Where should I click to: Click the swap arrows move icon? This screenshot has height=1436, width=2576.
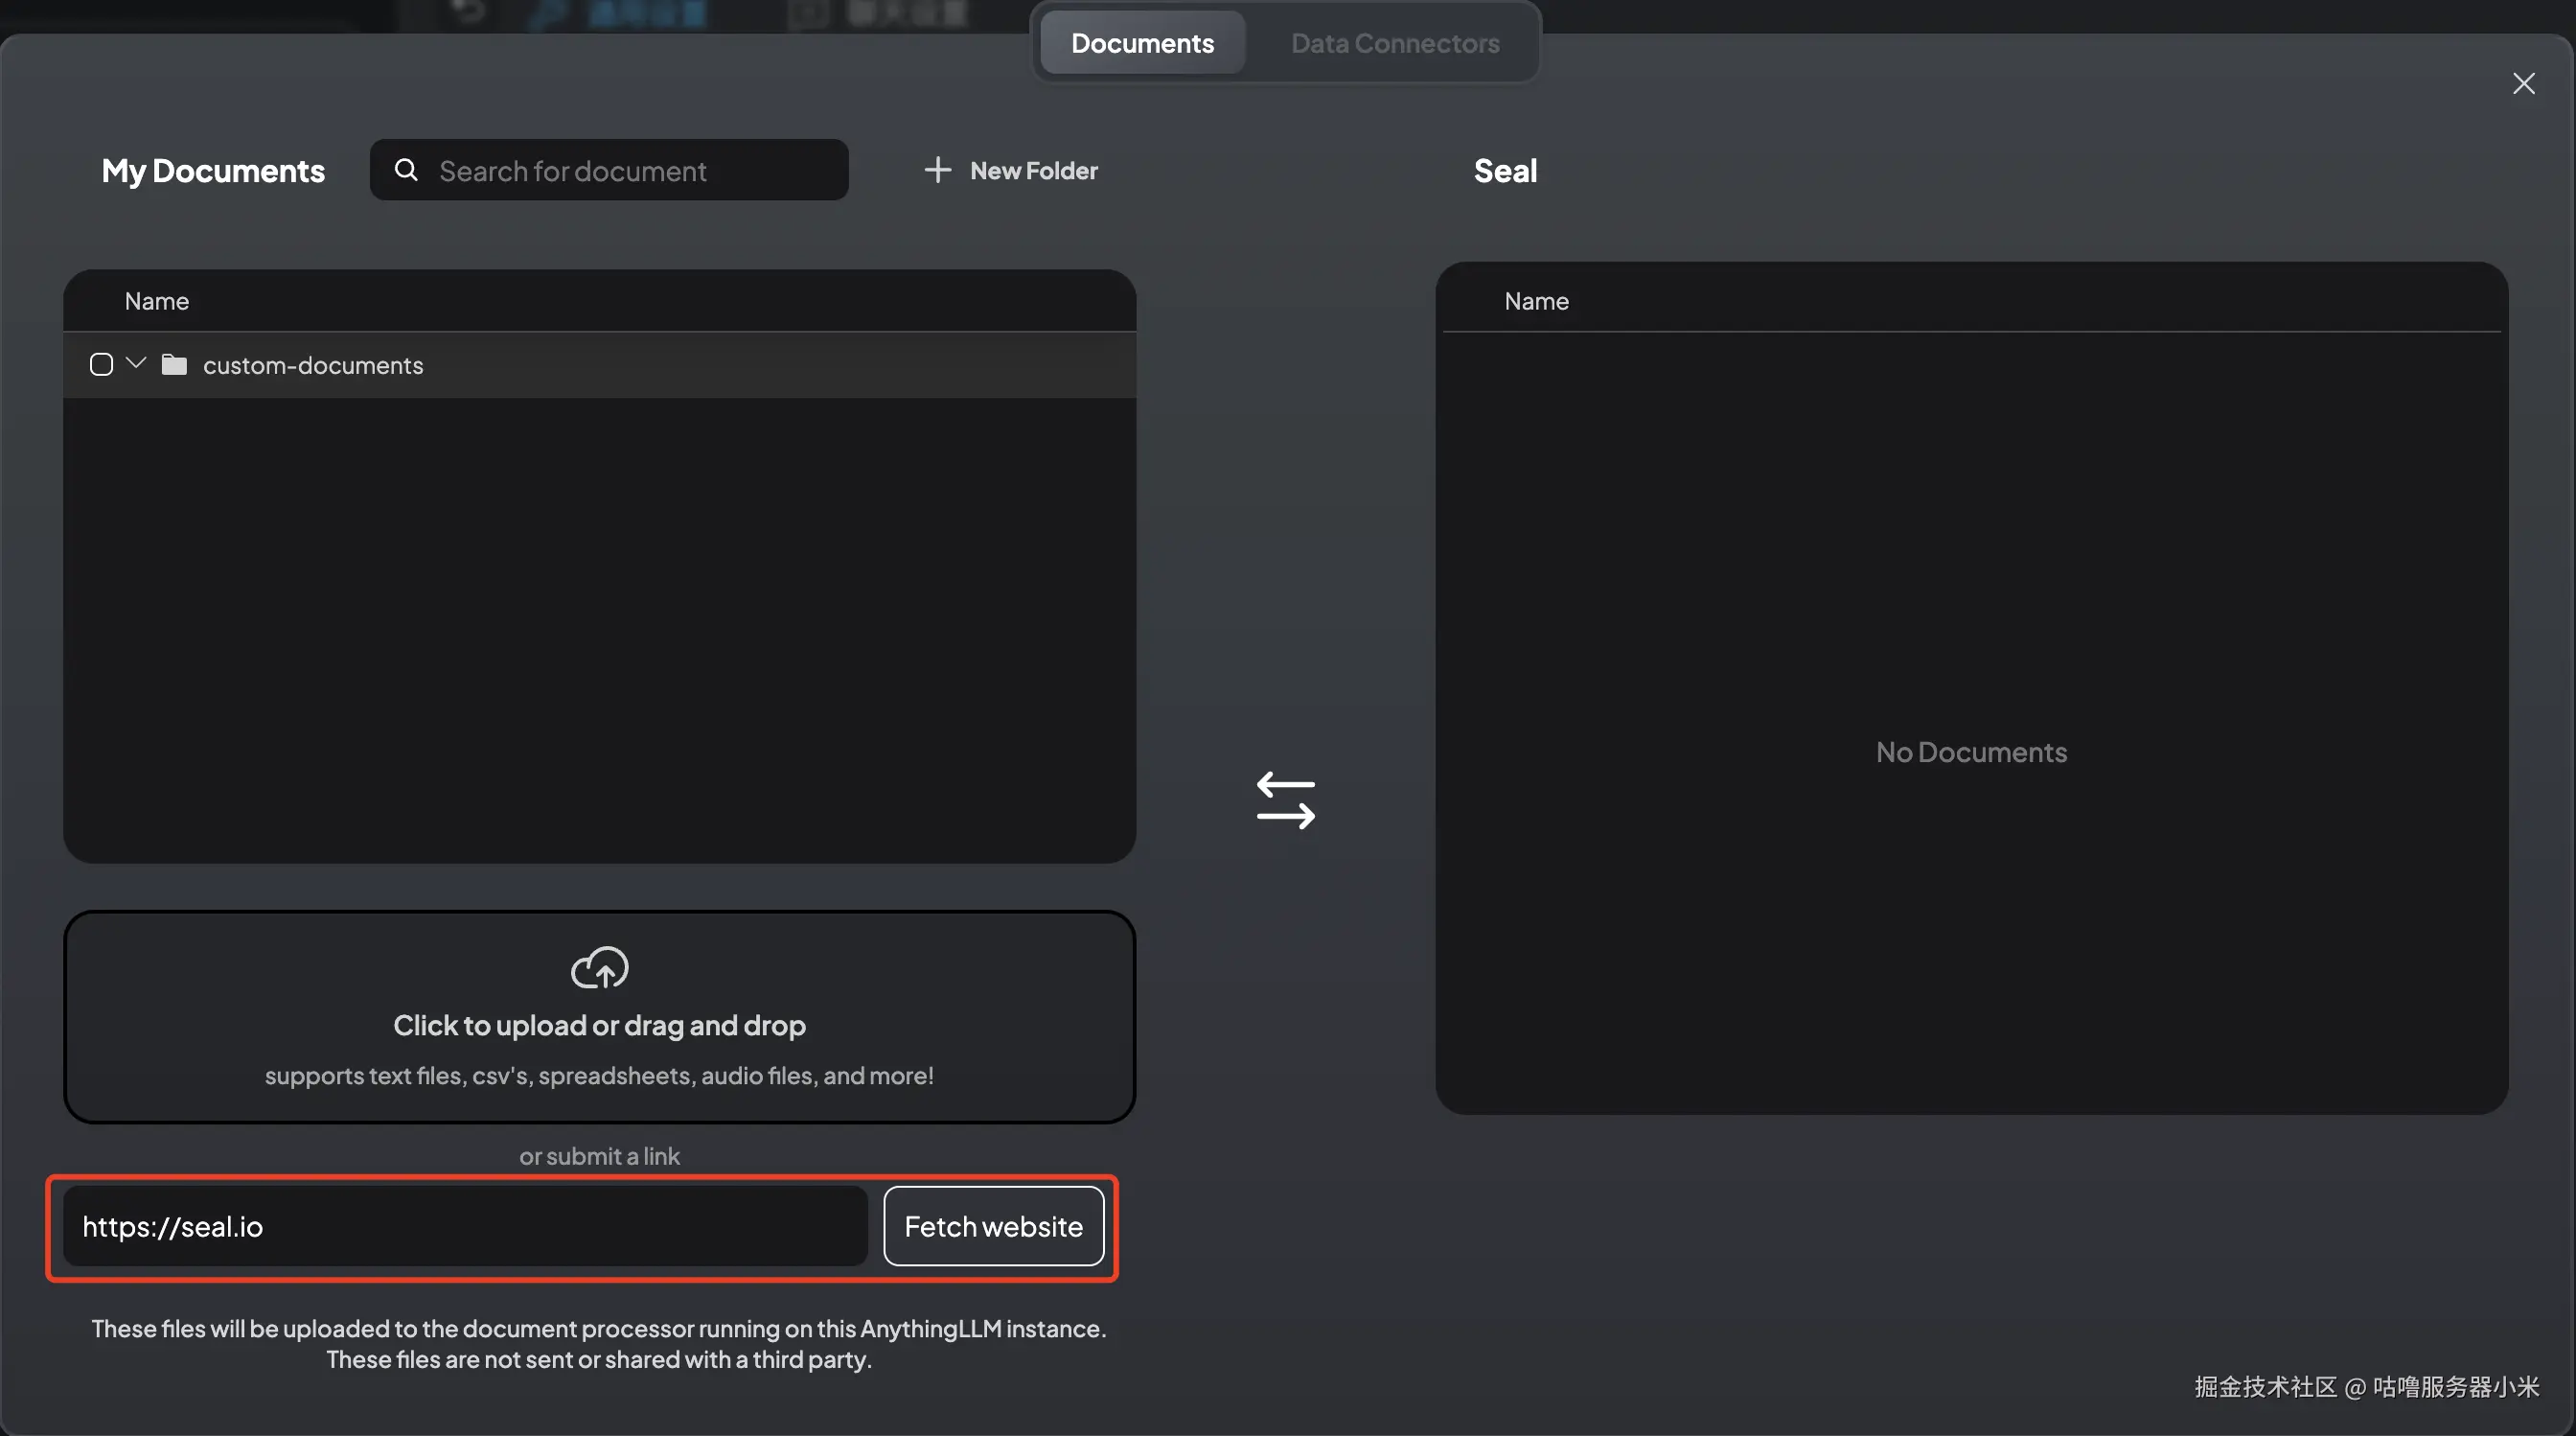1285,800
